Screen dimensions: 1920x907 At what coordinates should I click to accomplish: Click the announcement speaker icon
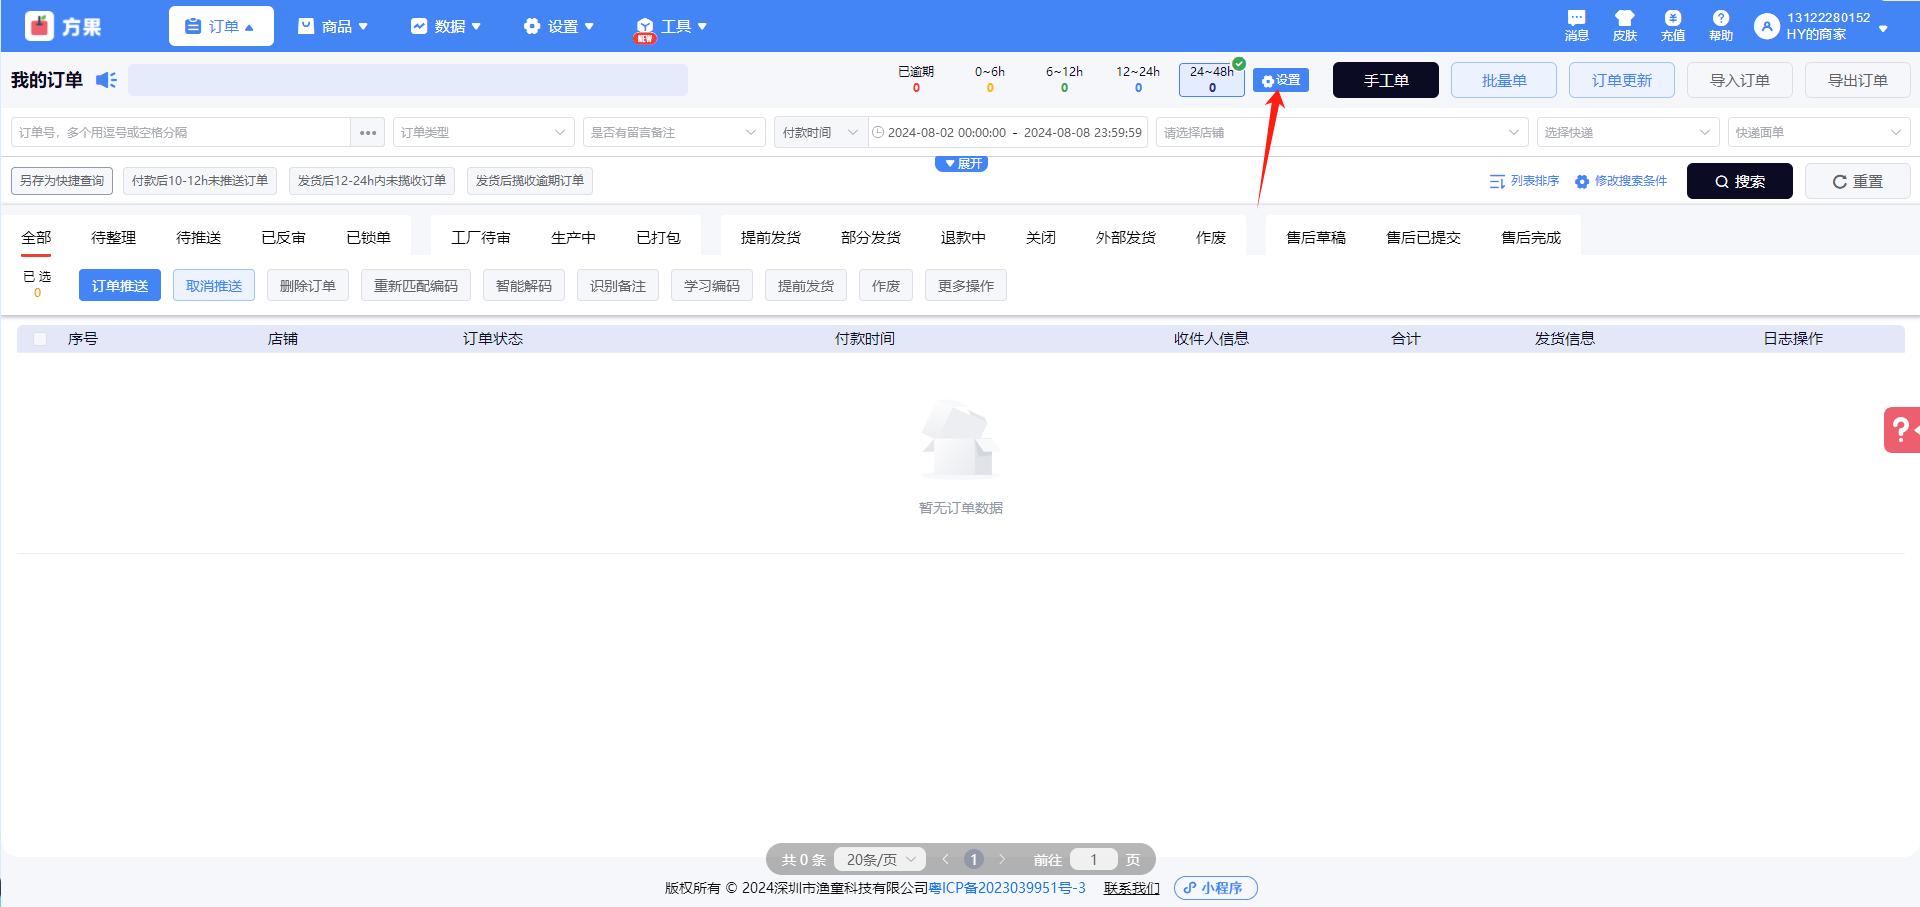click(106, 80)
